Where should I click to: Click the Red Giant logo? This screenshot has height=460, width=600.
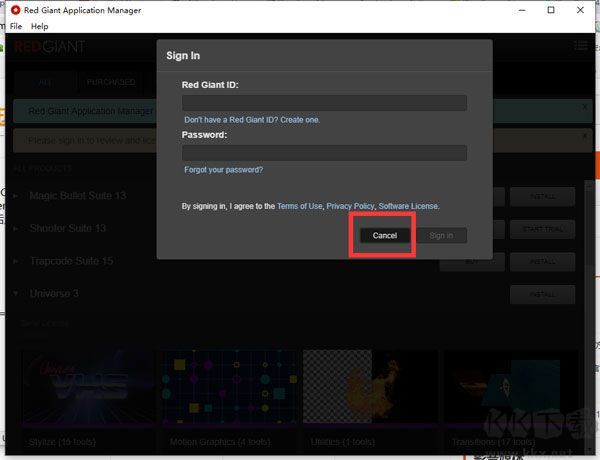click(x=49, y=47)
